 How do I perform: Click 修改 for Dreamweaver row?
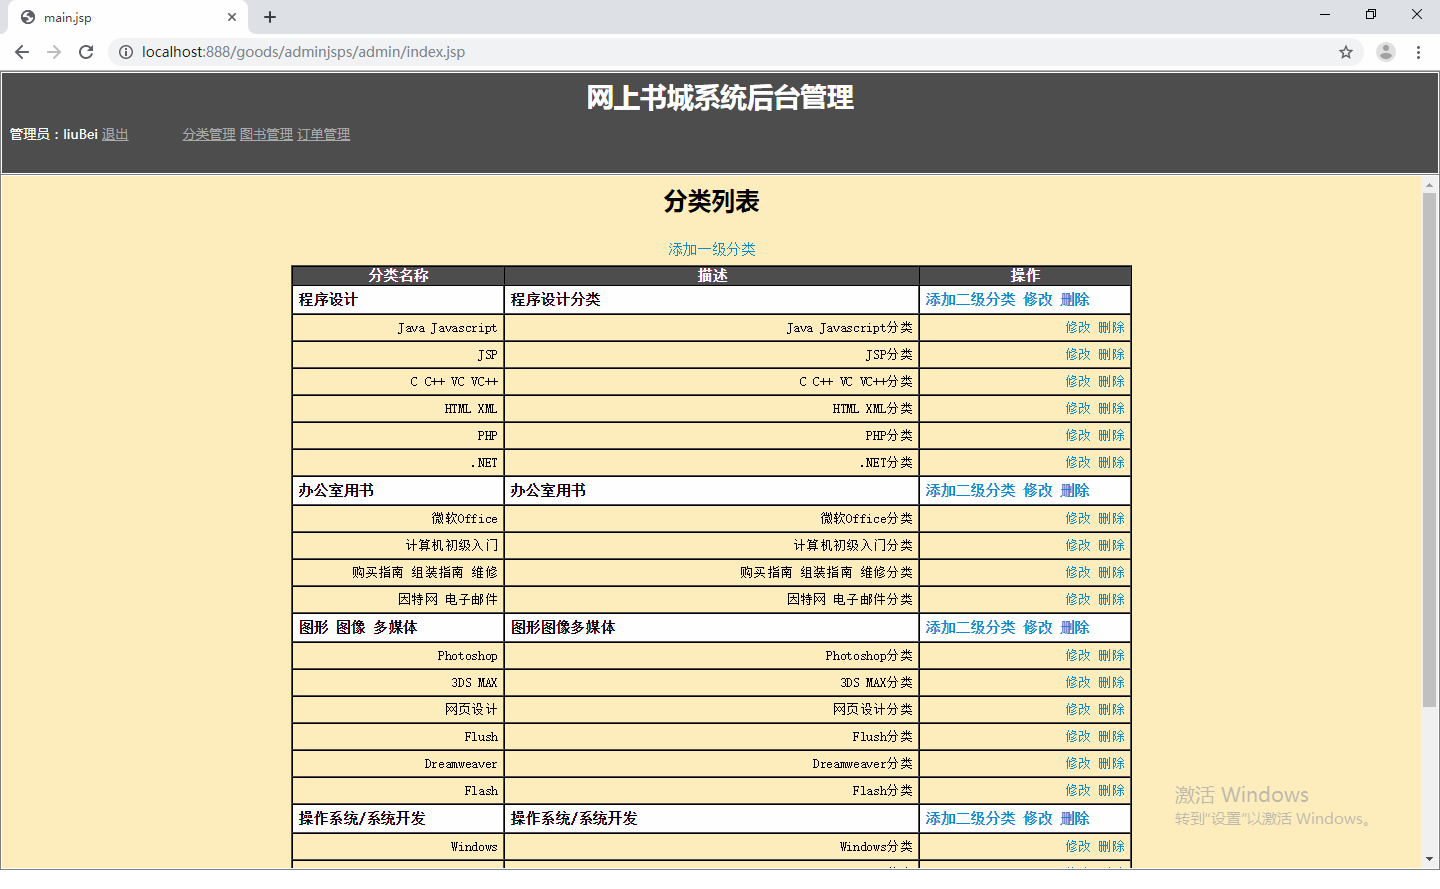click(1078, 763)
